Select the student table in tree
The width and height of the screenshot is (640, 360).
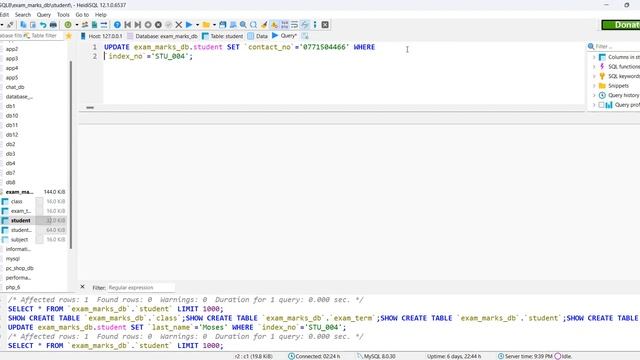[20, 220]
